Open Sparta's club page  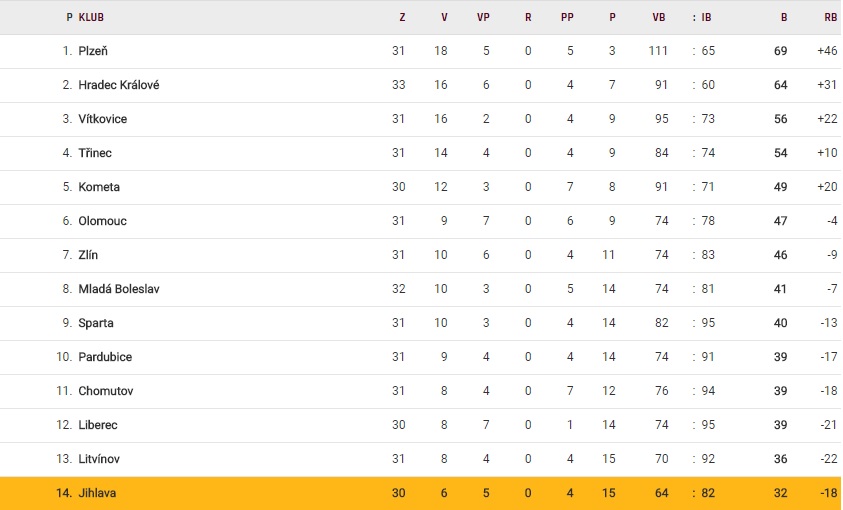(96, 323)
